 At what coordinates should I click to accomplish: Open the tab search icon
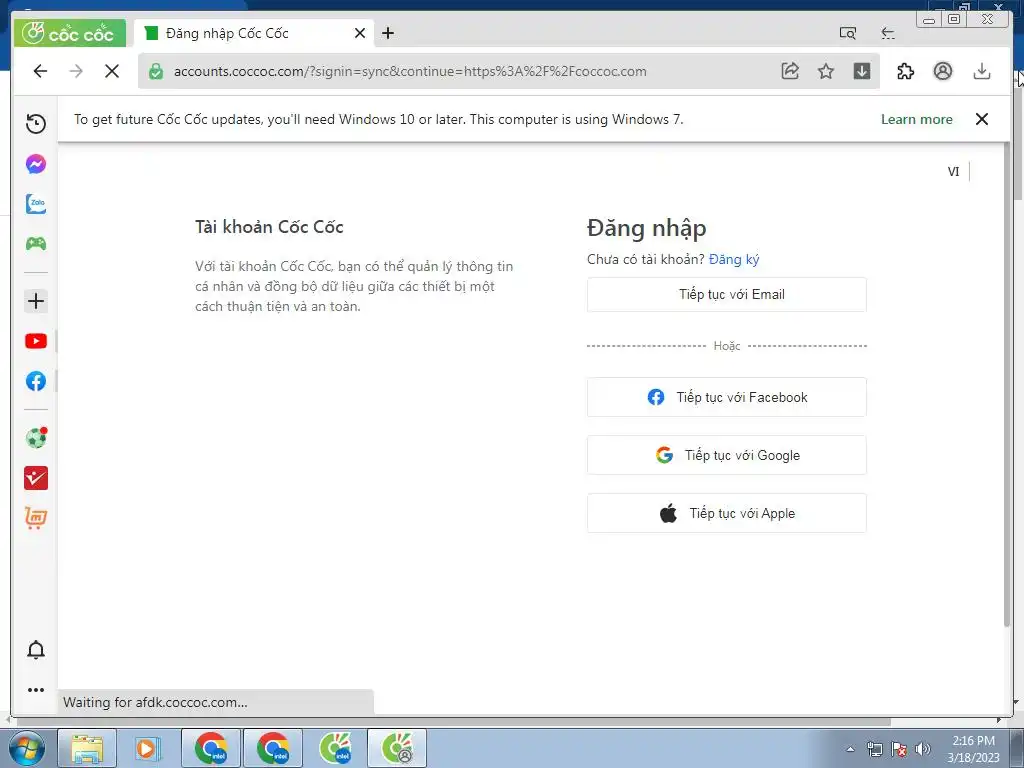pyautogui.click(x=848, y=33)
